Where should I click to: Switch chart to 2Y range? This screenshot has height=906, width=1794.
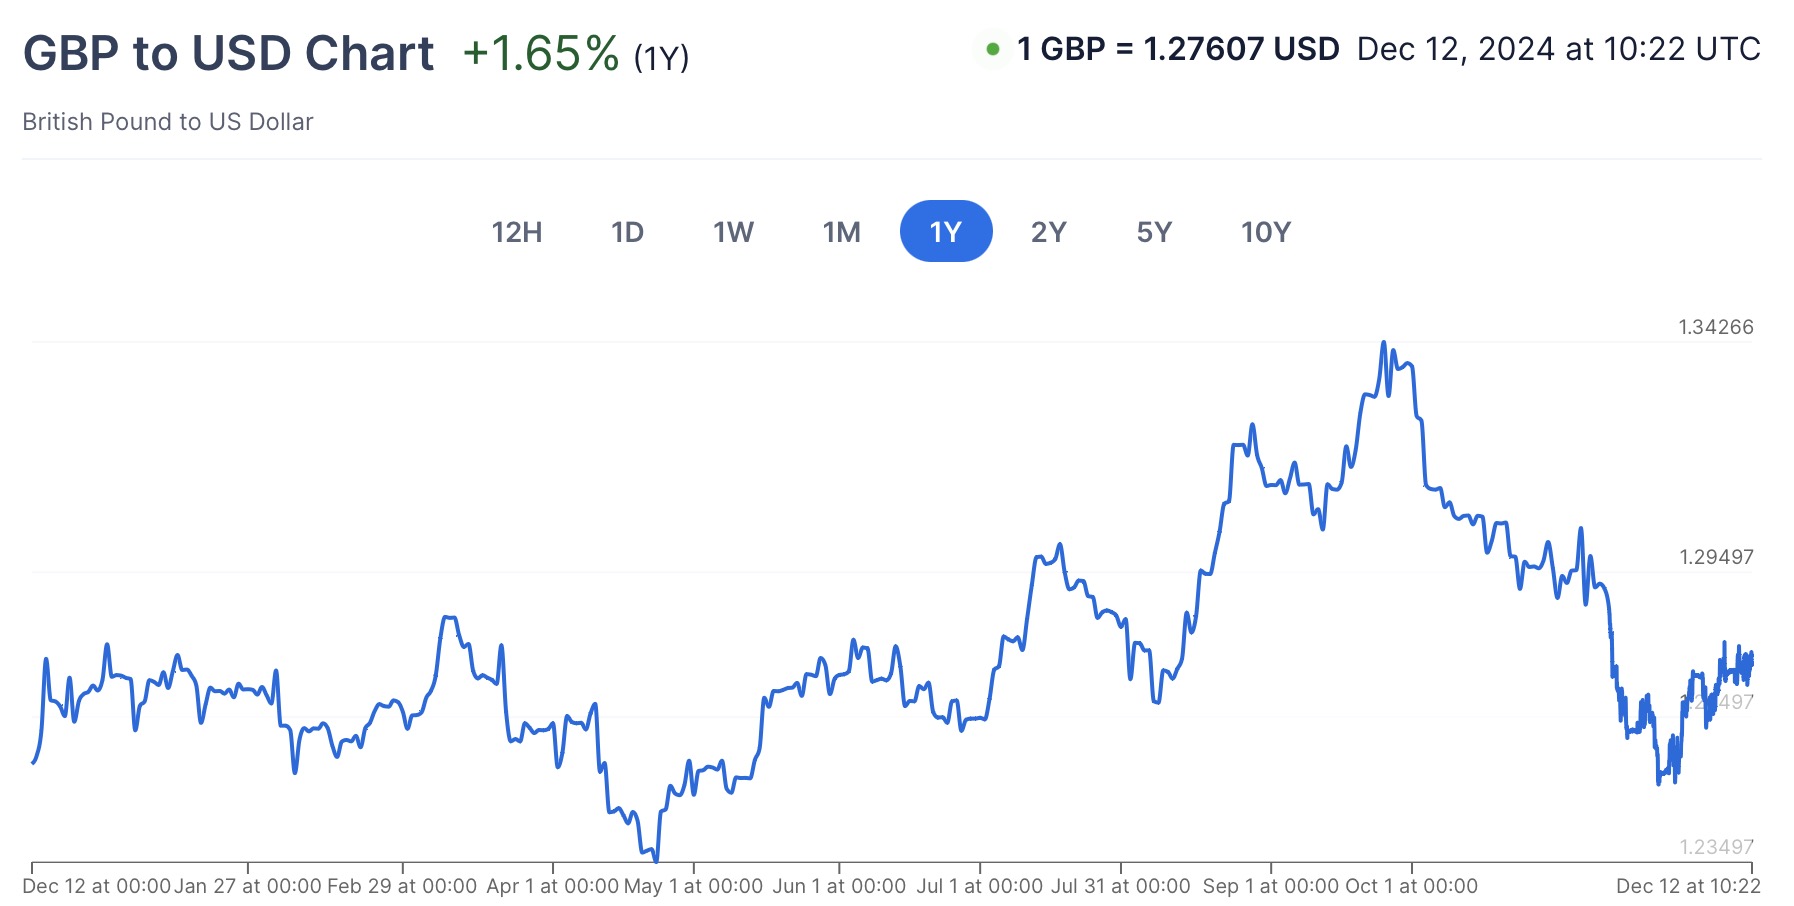point(1049,232)
